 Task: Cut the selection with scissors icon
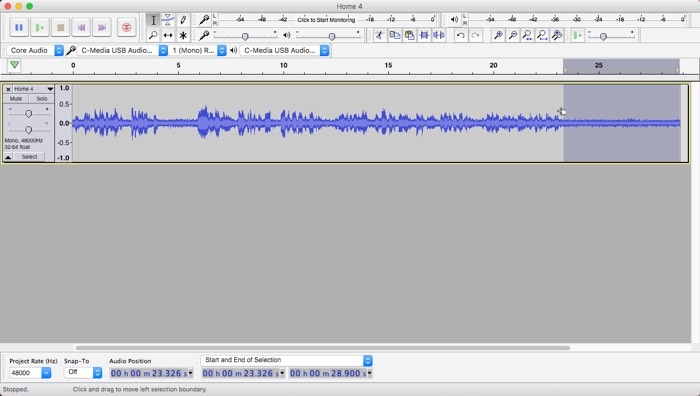380,35
